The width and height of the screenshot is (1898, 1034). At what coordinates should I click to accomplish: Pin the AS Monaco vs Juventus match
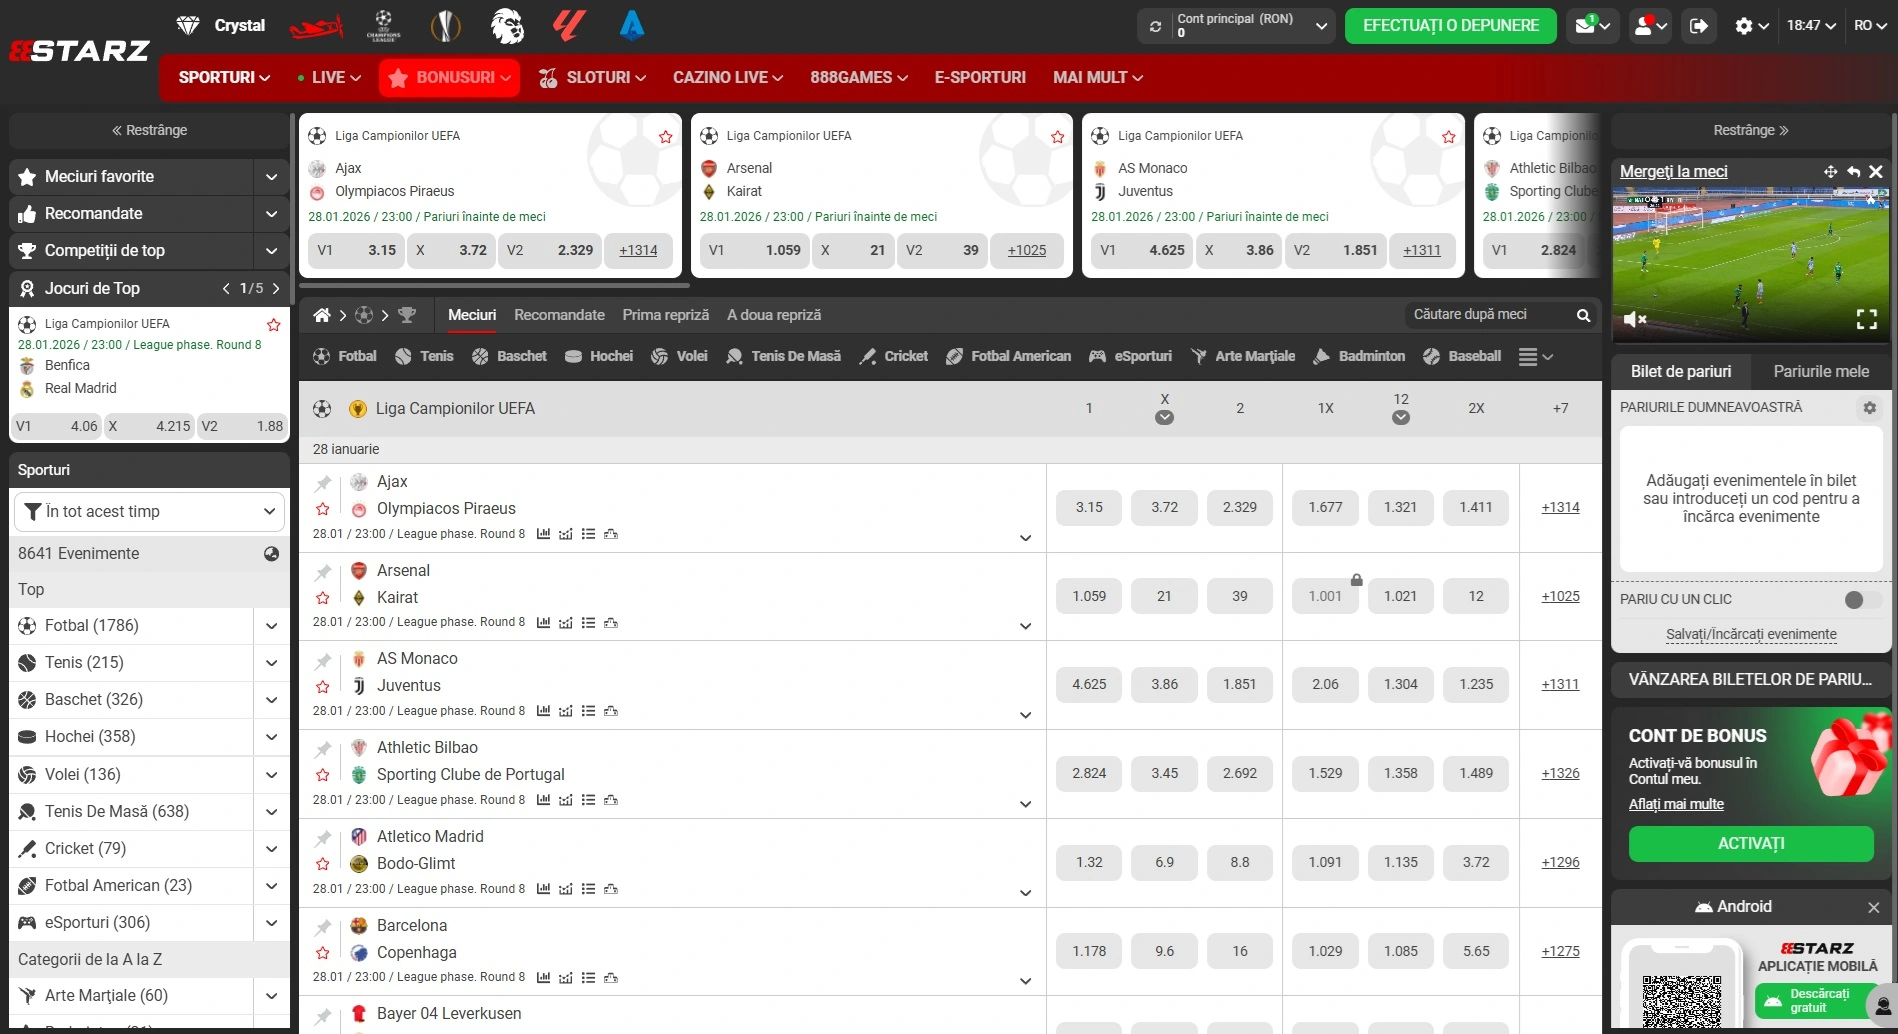(x=323, y=661)
